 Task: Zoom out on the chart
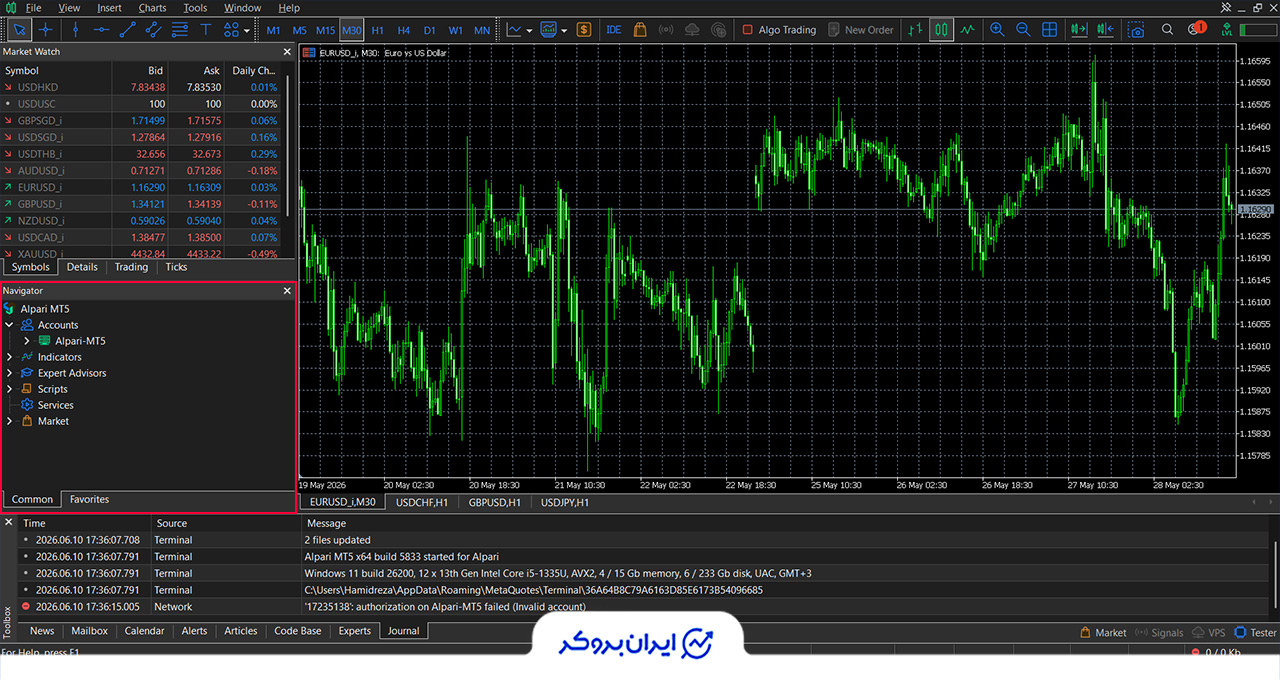coord(1023,30)
